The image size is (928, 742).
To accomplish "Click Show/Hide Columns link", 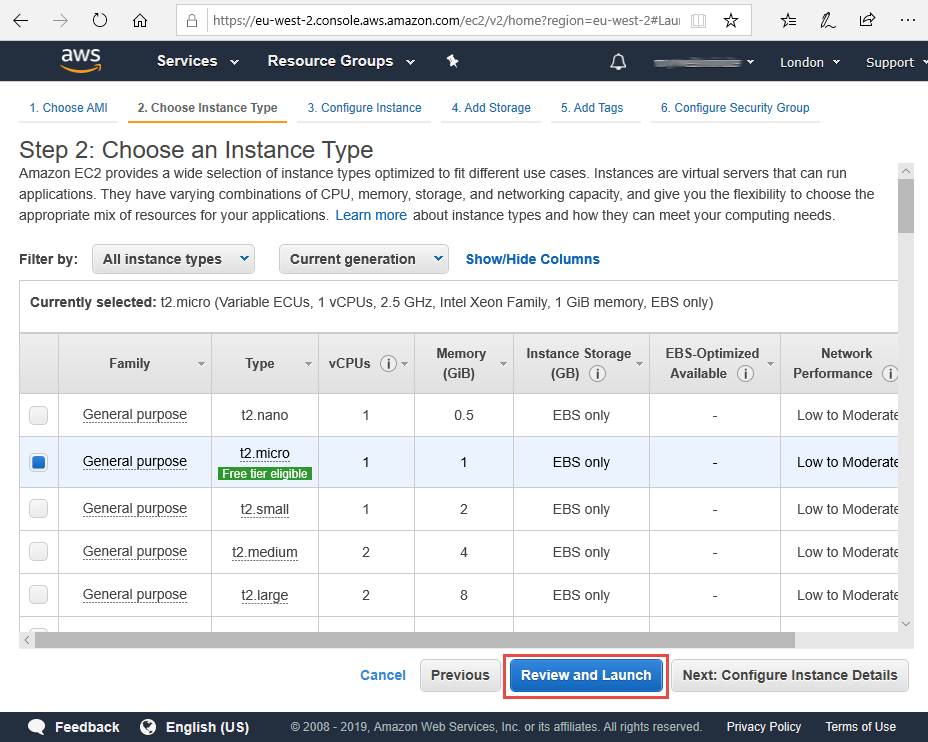I will [x=533, y=259].
